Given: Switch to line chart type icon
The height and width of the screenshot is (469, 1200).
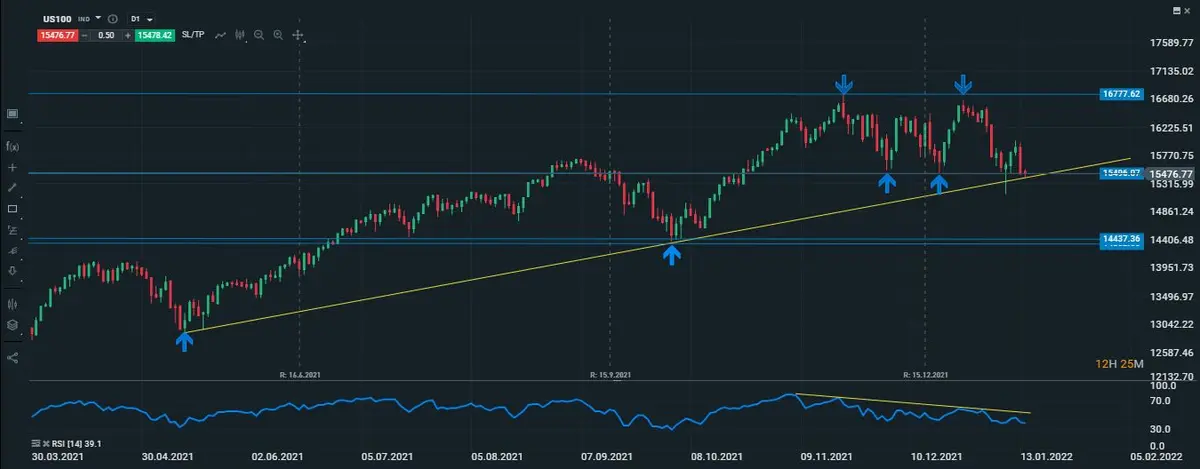Looking at the screenshot, I should point(219,35).
